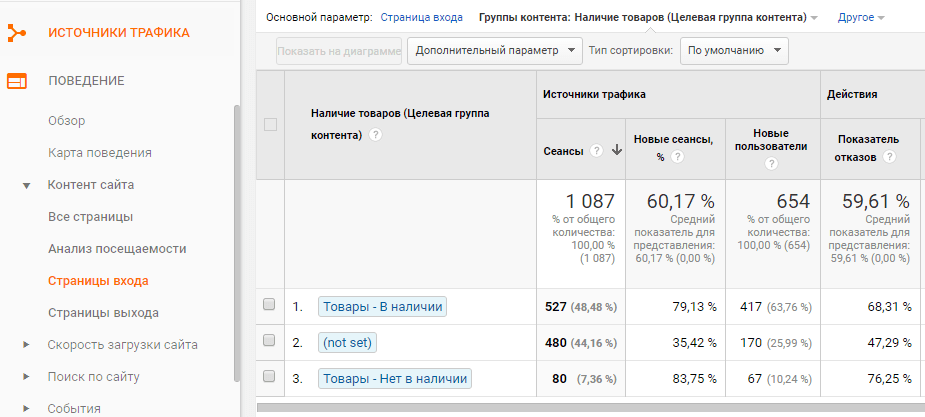The image size is (925, 417).
Task: Open the (not set) row link
Action: pos(347,343)
